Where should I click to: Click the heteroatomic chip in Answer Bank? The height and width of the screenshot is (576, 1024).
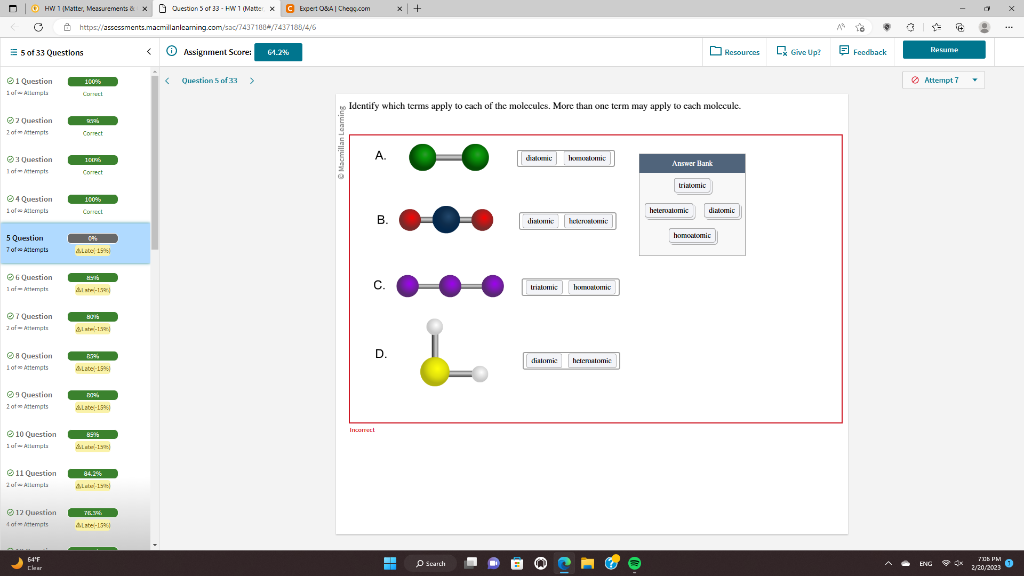click(669, 210)
